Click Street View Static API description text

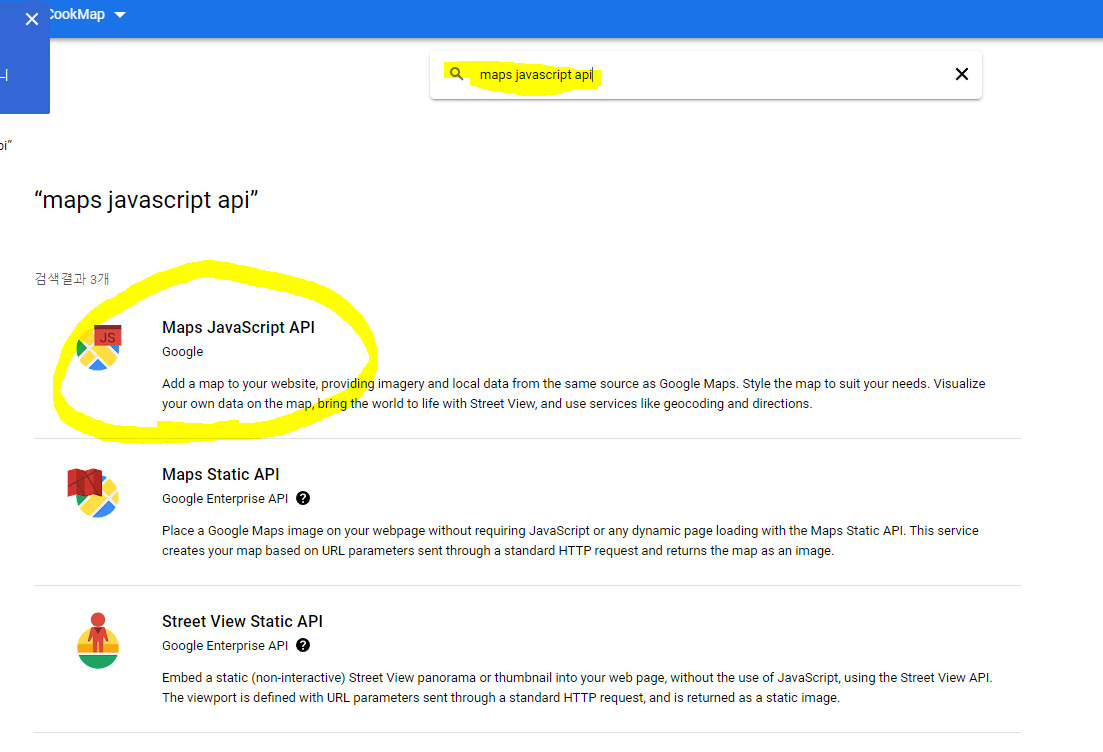577,687
